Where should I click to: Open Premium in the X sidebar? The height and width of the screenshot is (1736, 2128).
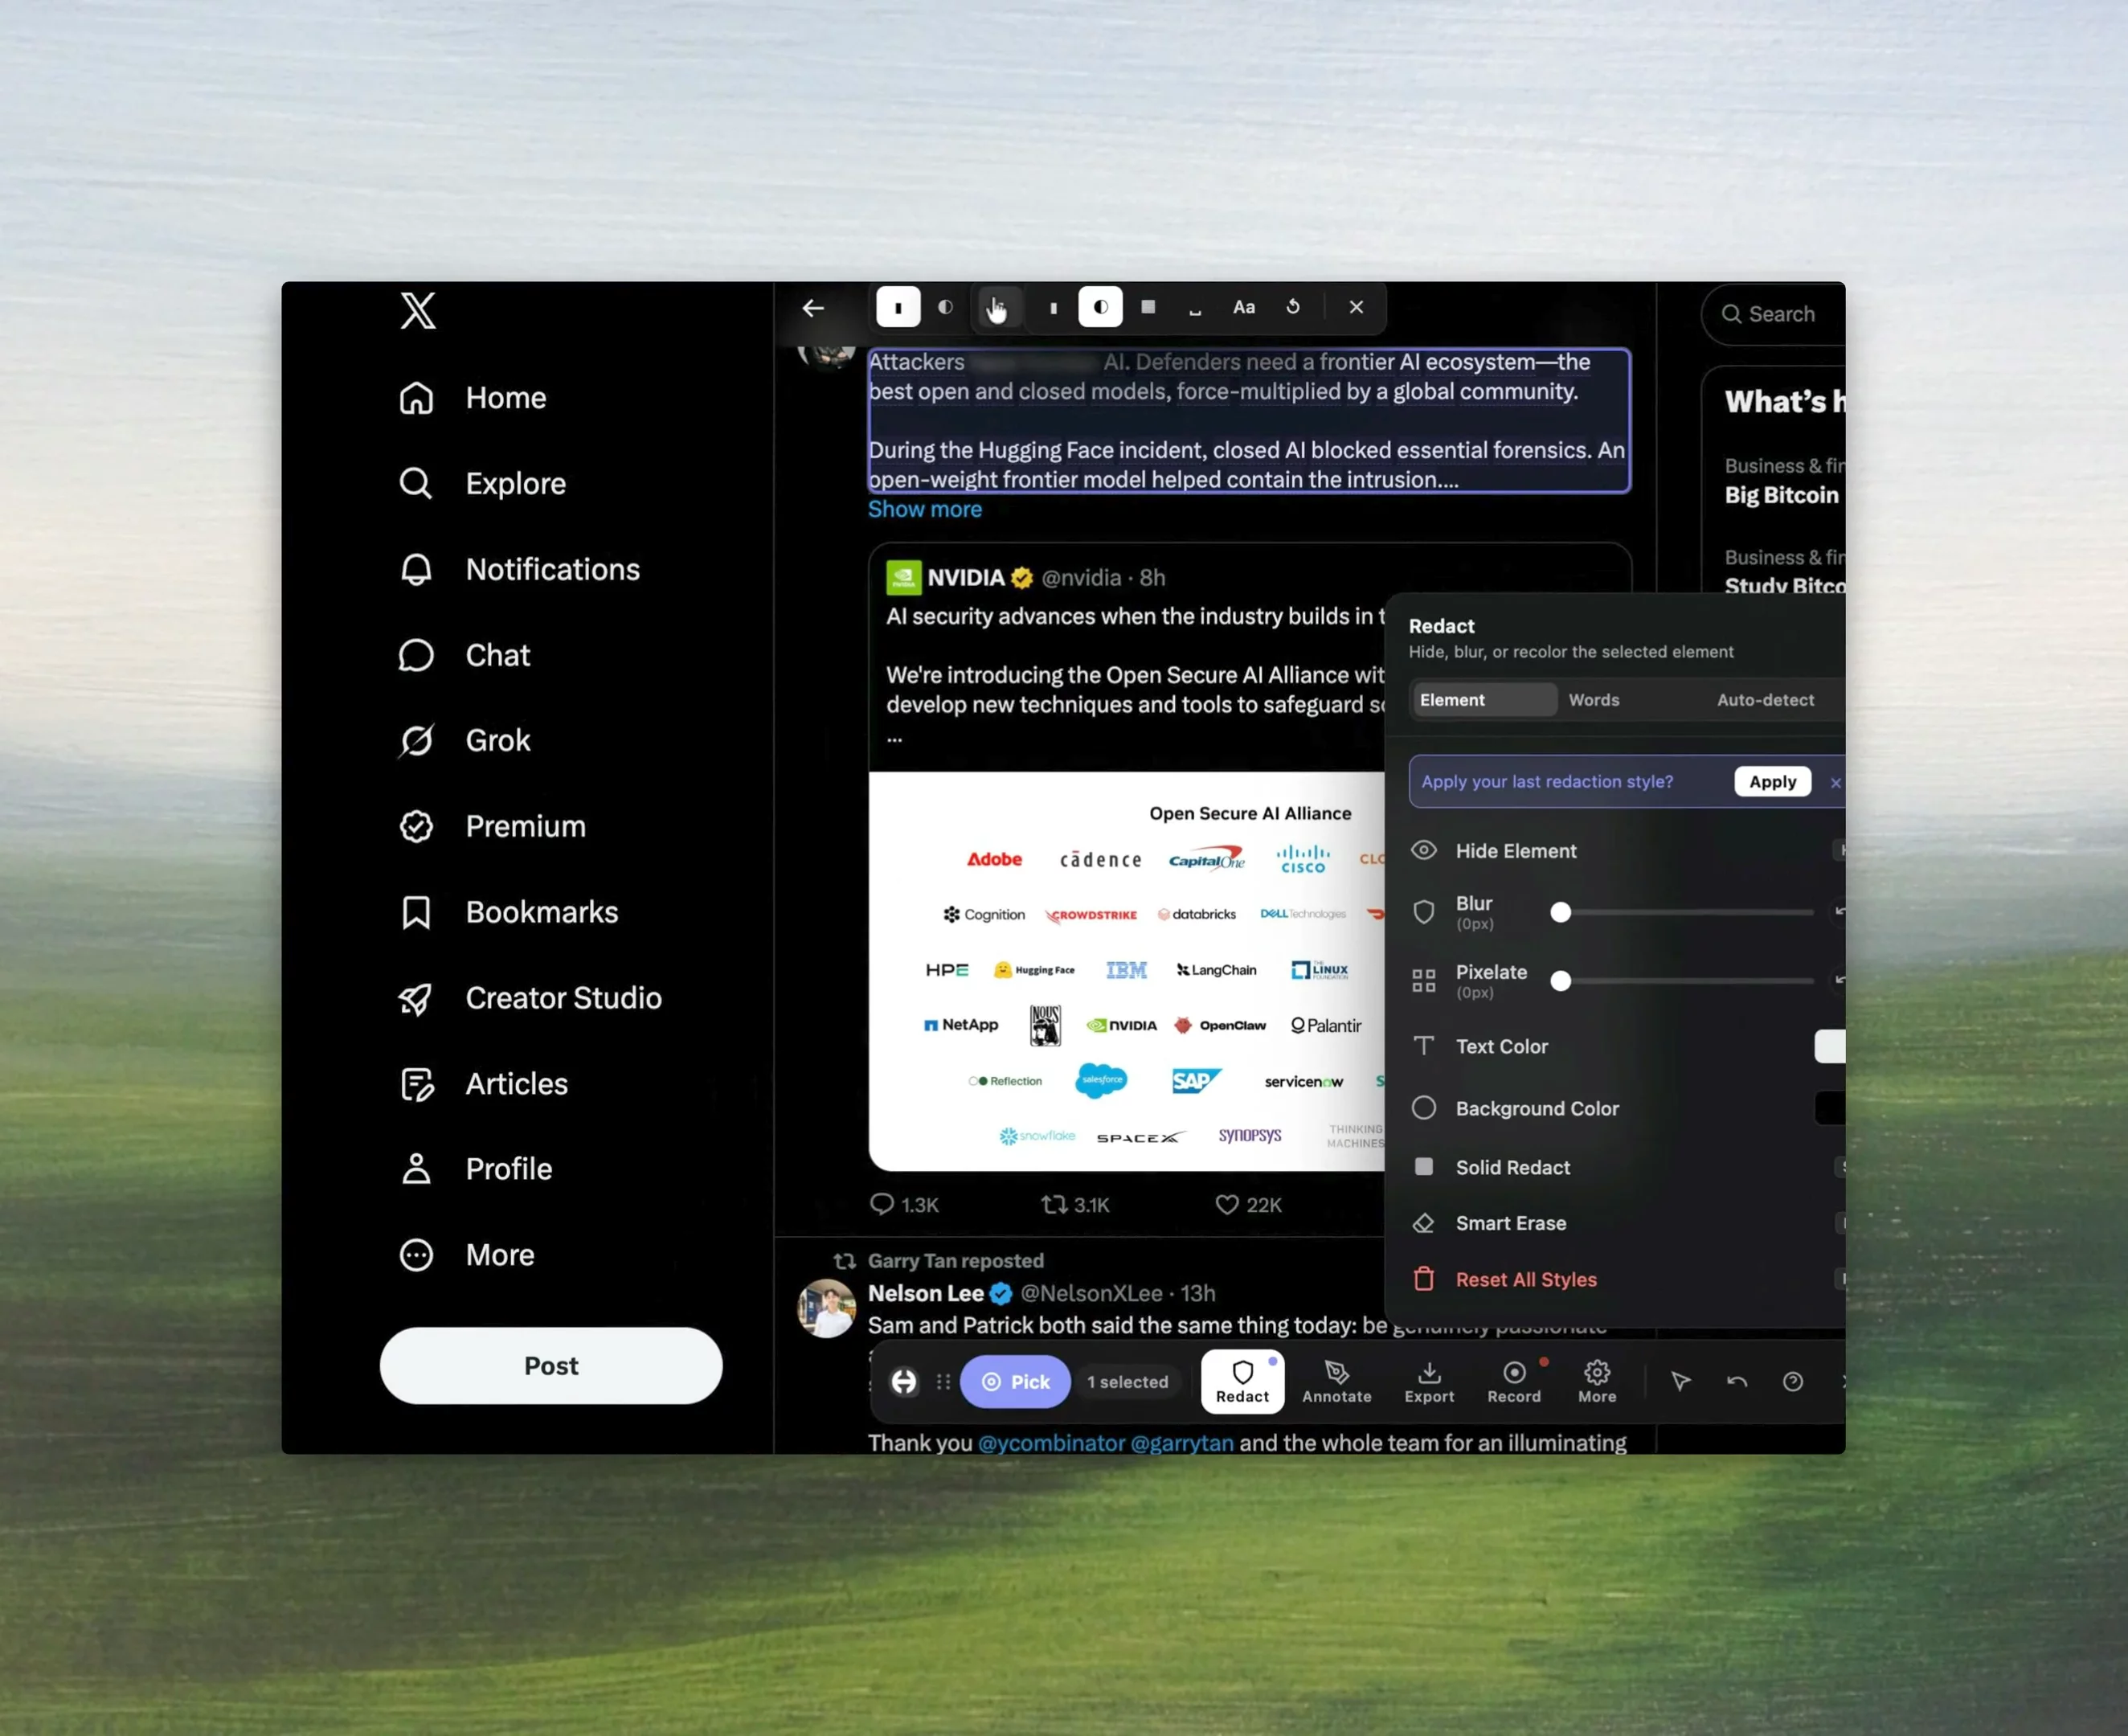point(492,827)
